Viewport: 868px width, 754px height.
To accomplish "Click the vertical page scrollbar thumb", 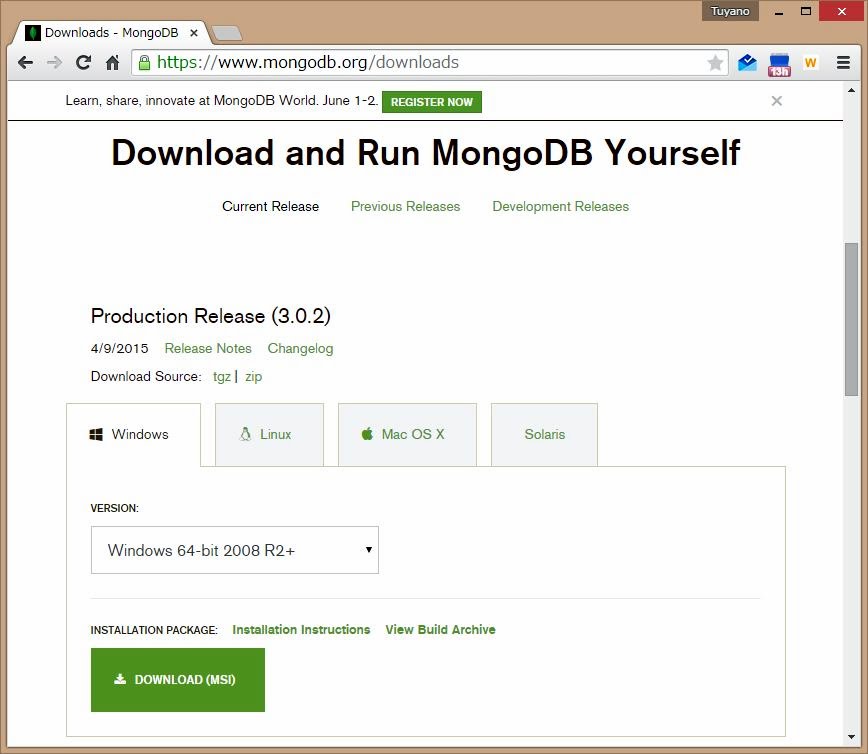I will click(x=851, y=318).
